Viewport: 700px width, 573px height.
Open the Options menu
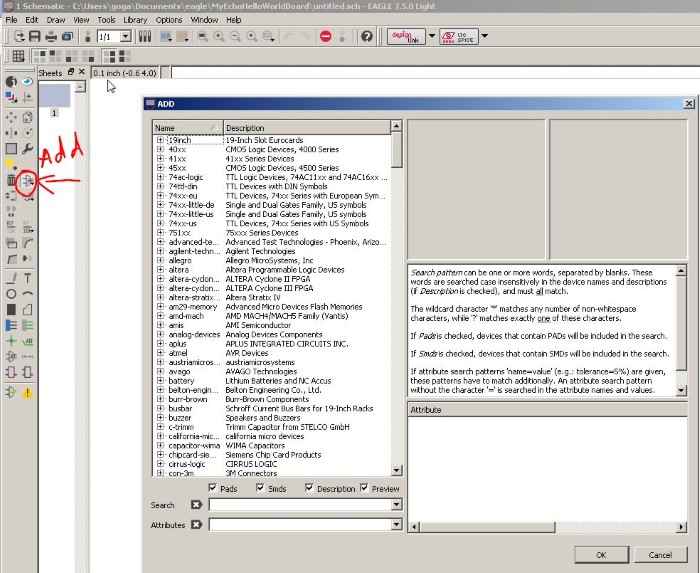(x=169, y=20)
